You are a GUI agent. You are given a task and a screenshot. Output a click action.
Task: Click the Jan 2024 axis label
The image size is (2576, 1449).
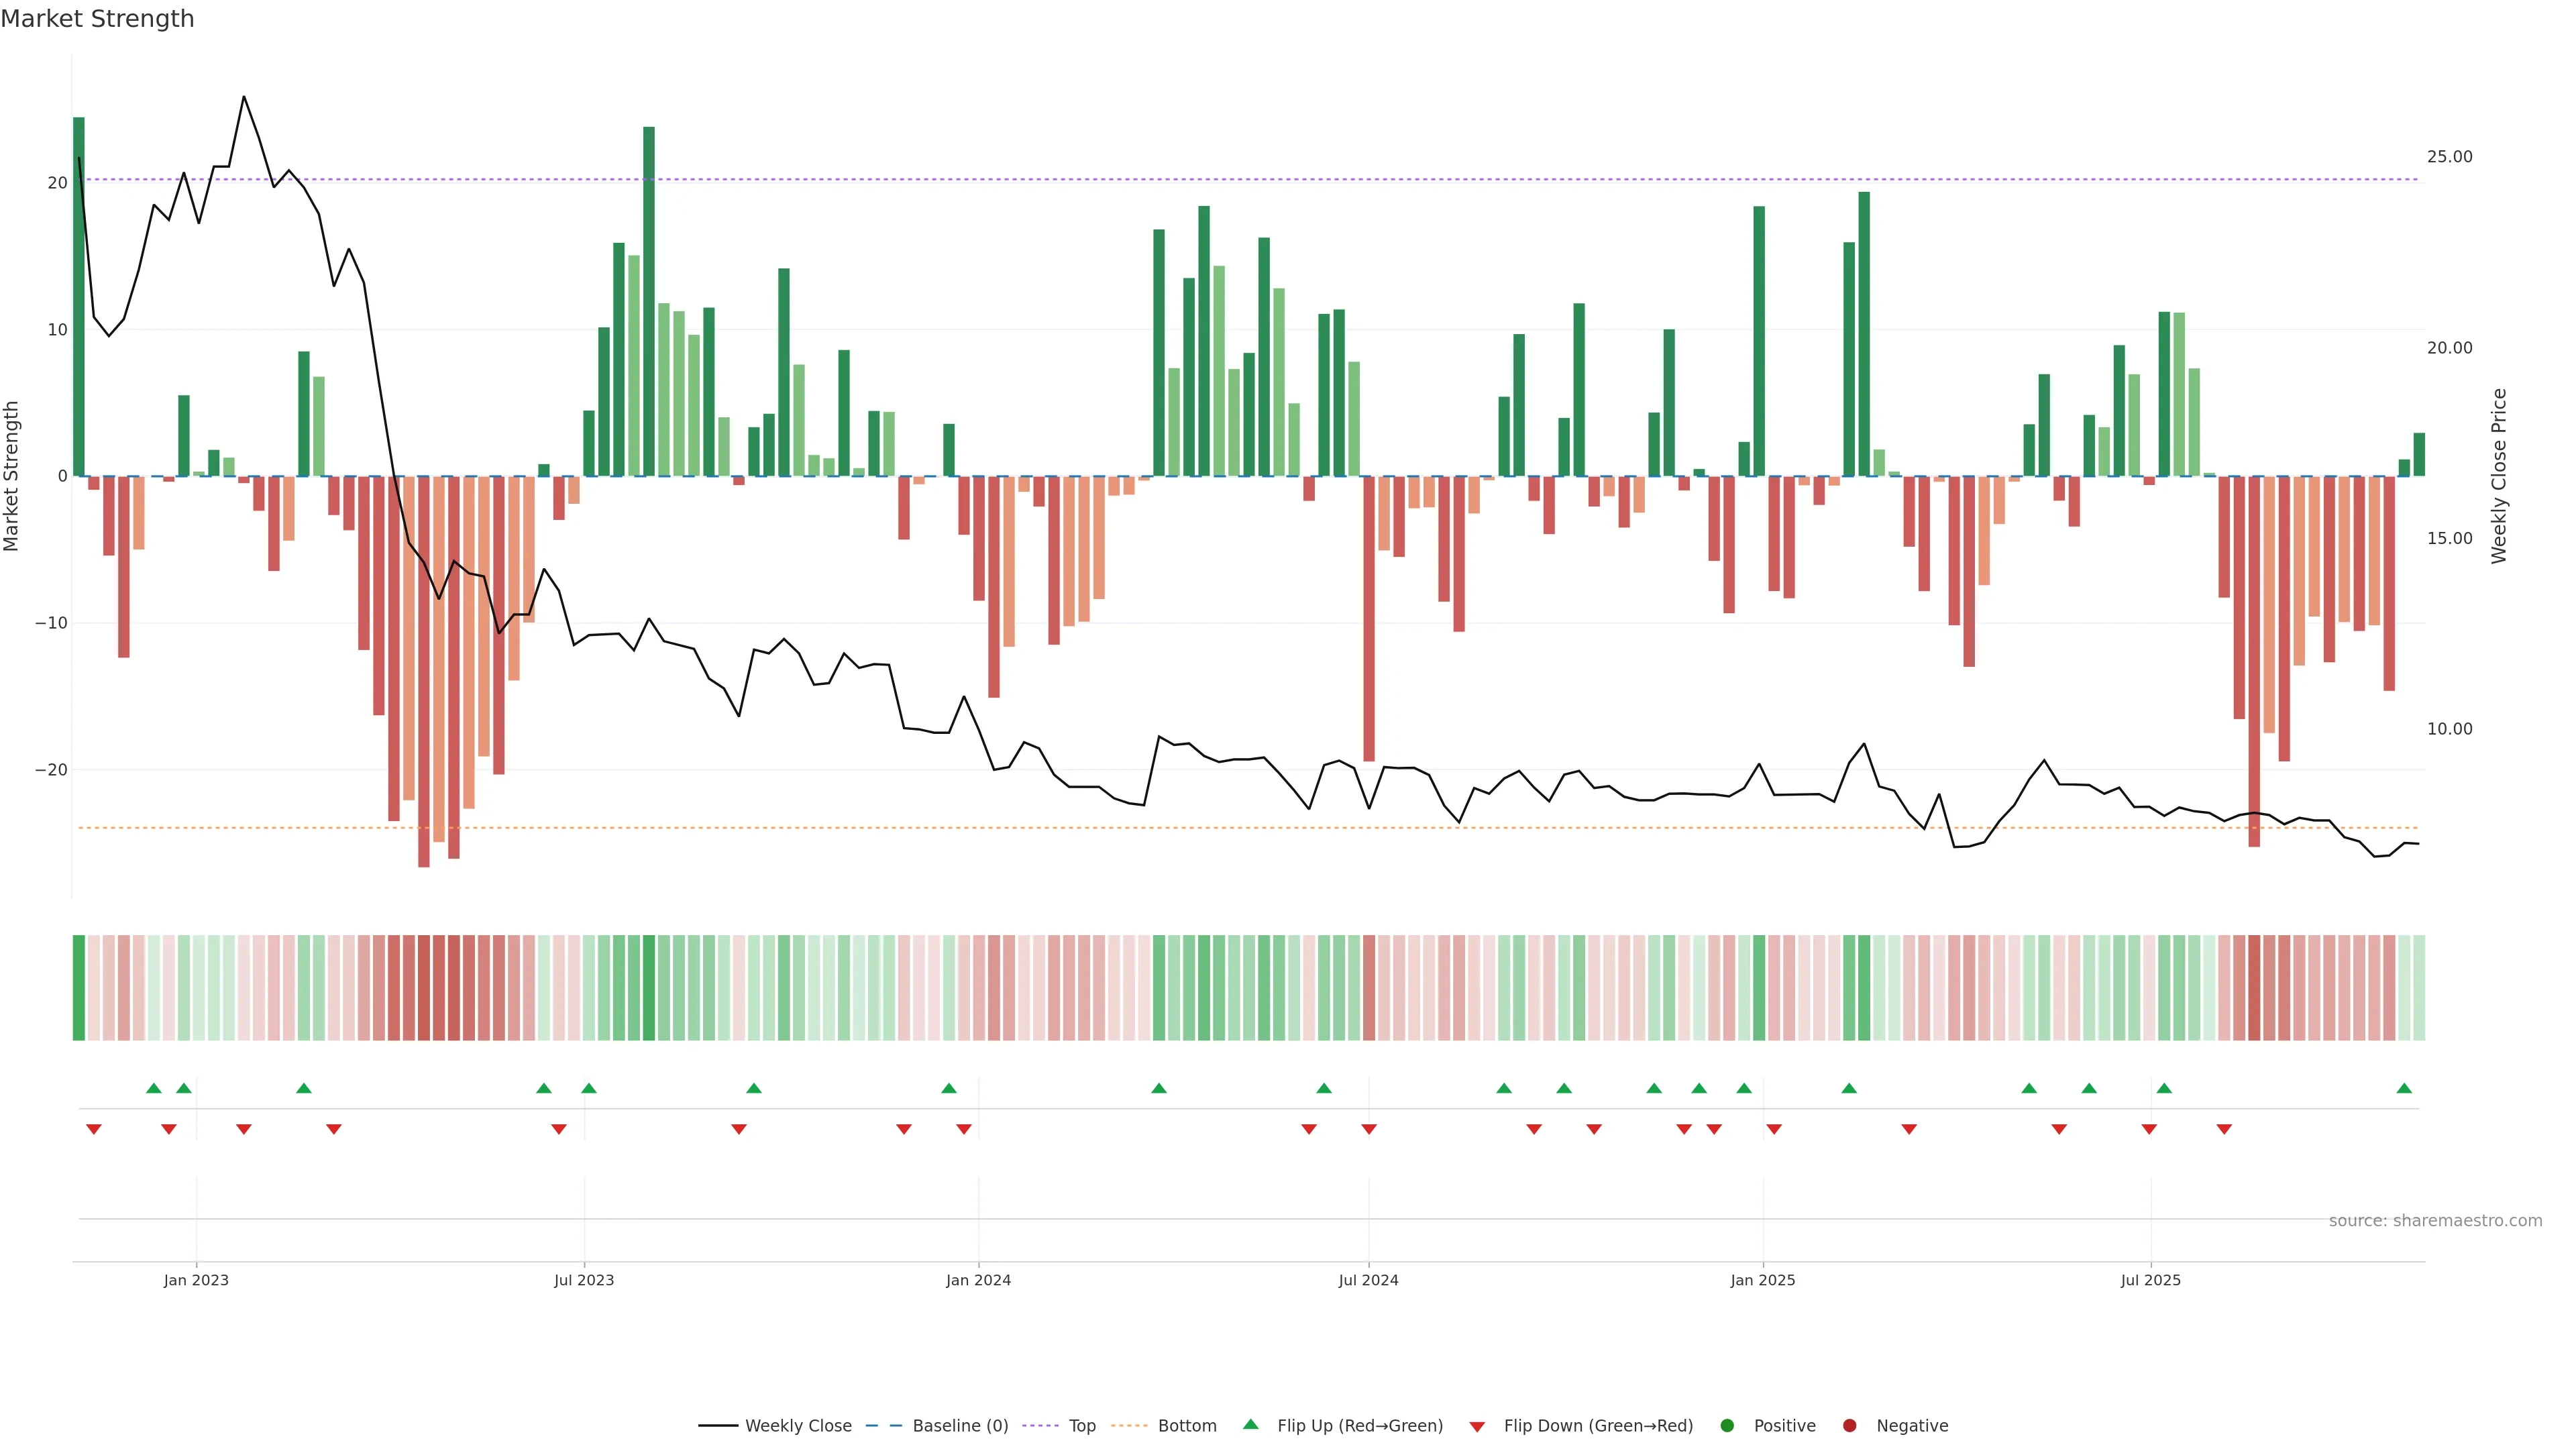coord(978,1280)
